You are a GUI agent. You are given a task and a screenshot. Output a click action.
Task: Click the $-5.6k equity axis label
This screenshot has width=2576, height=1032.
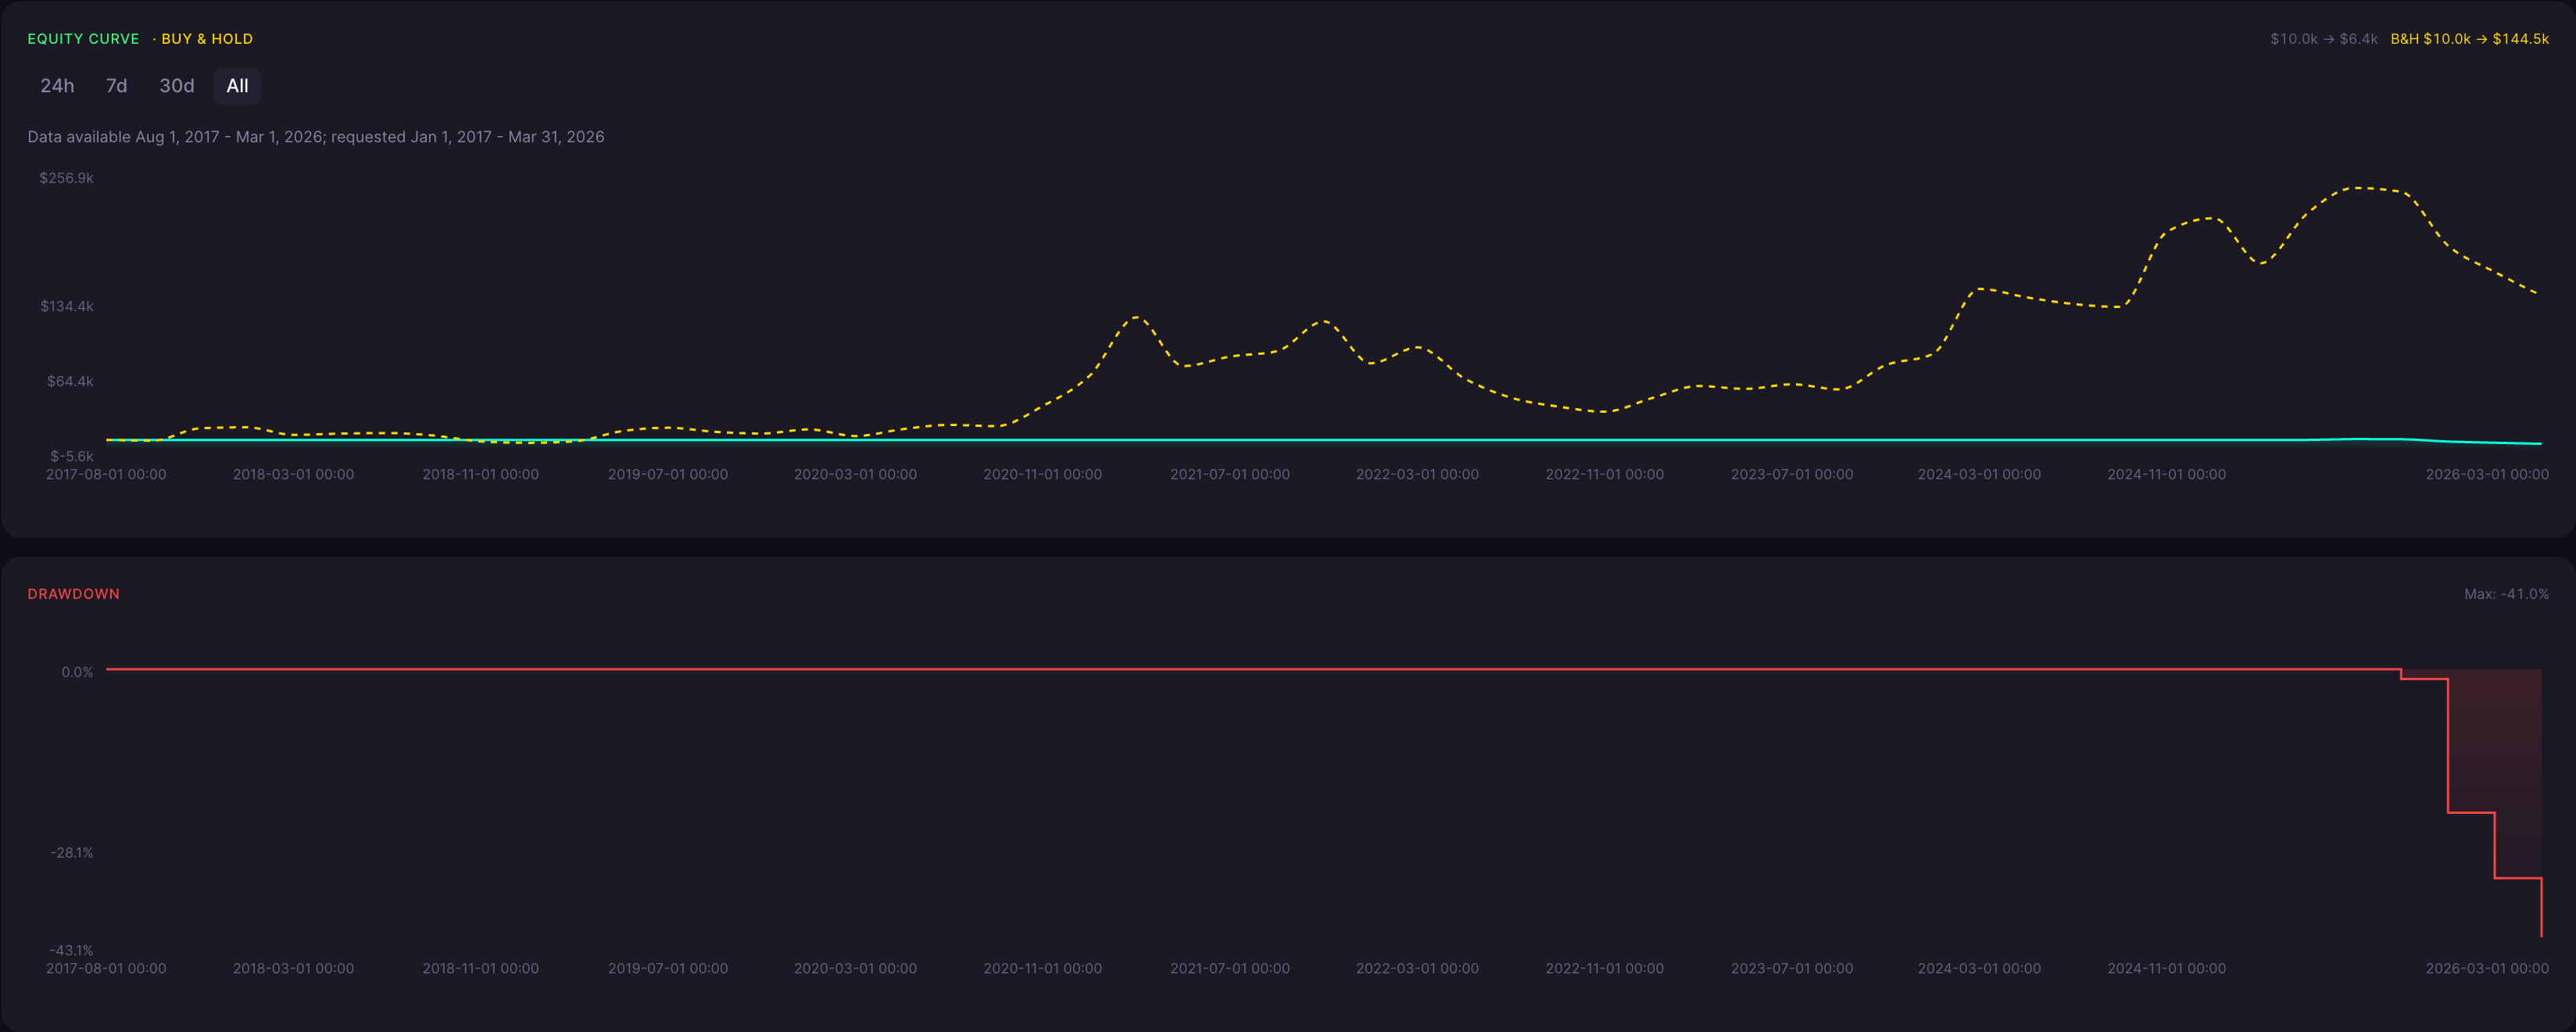pyautogui.click(x=72, y=456)
